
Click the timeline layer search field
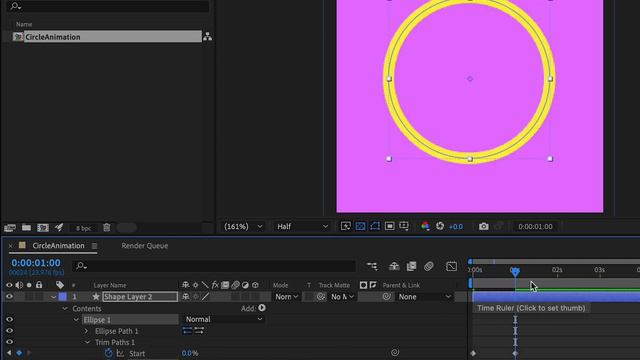pyautogui.click(x=213, y=266)
